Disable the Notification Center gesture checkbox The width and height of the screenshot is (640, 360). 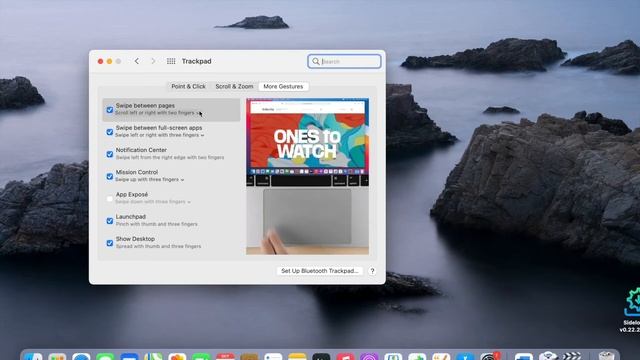click(x=110, y=154)
